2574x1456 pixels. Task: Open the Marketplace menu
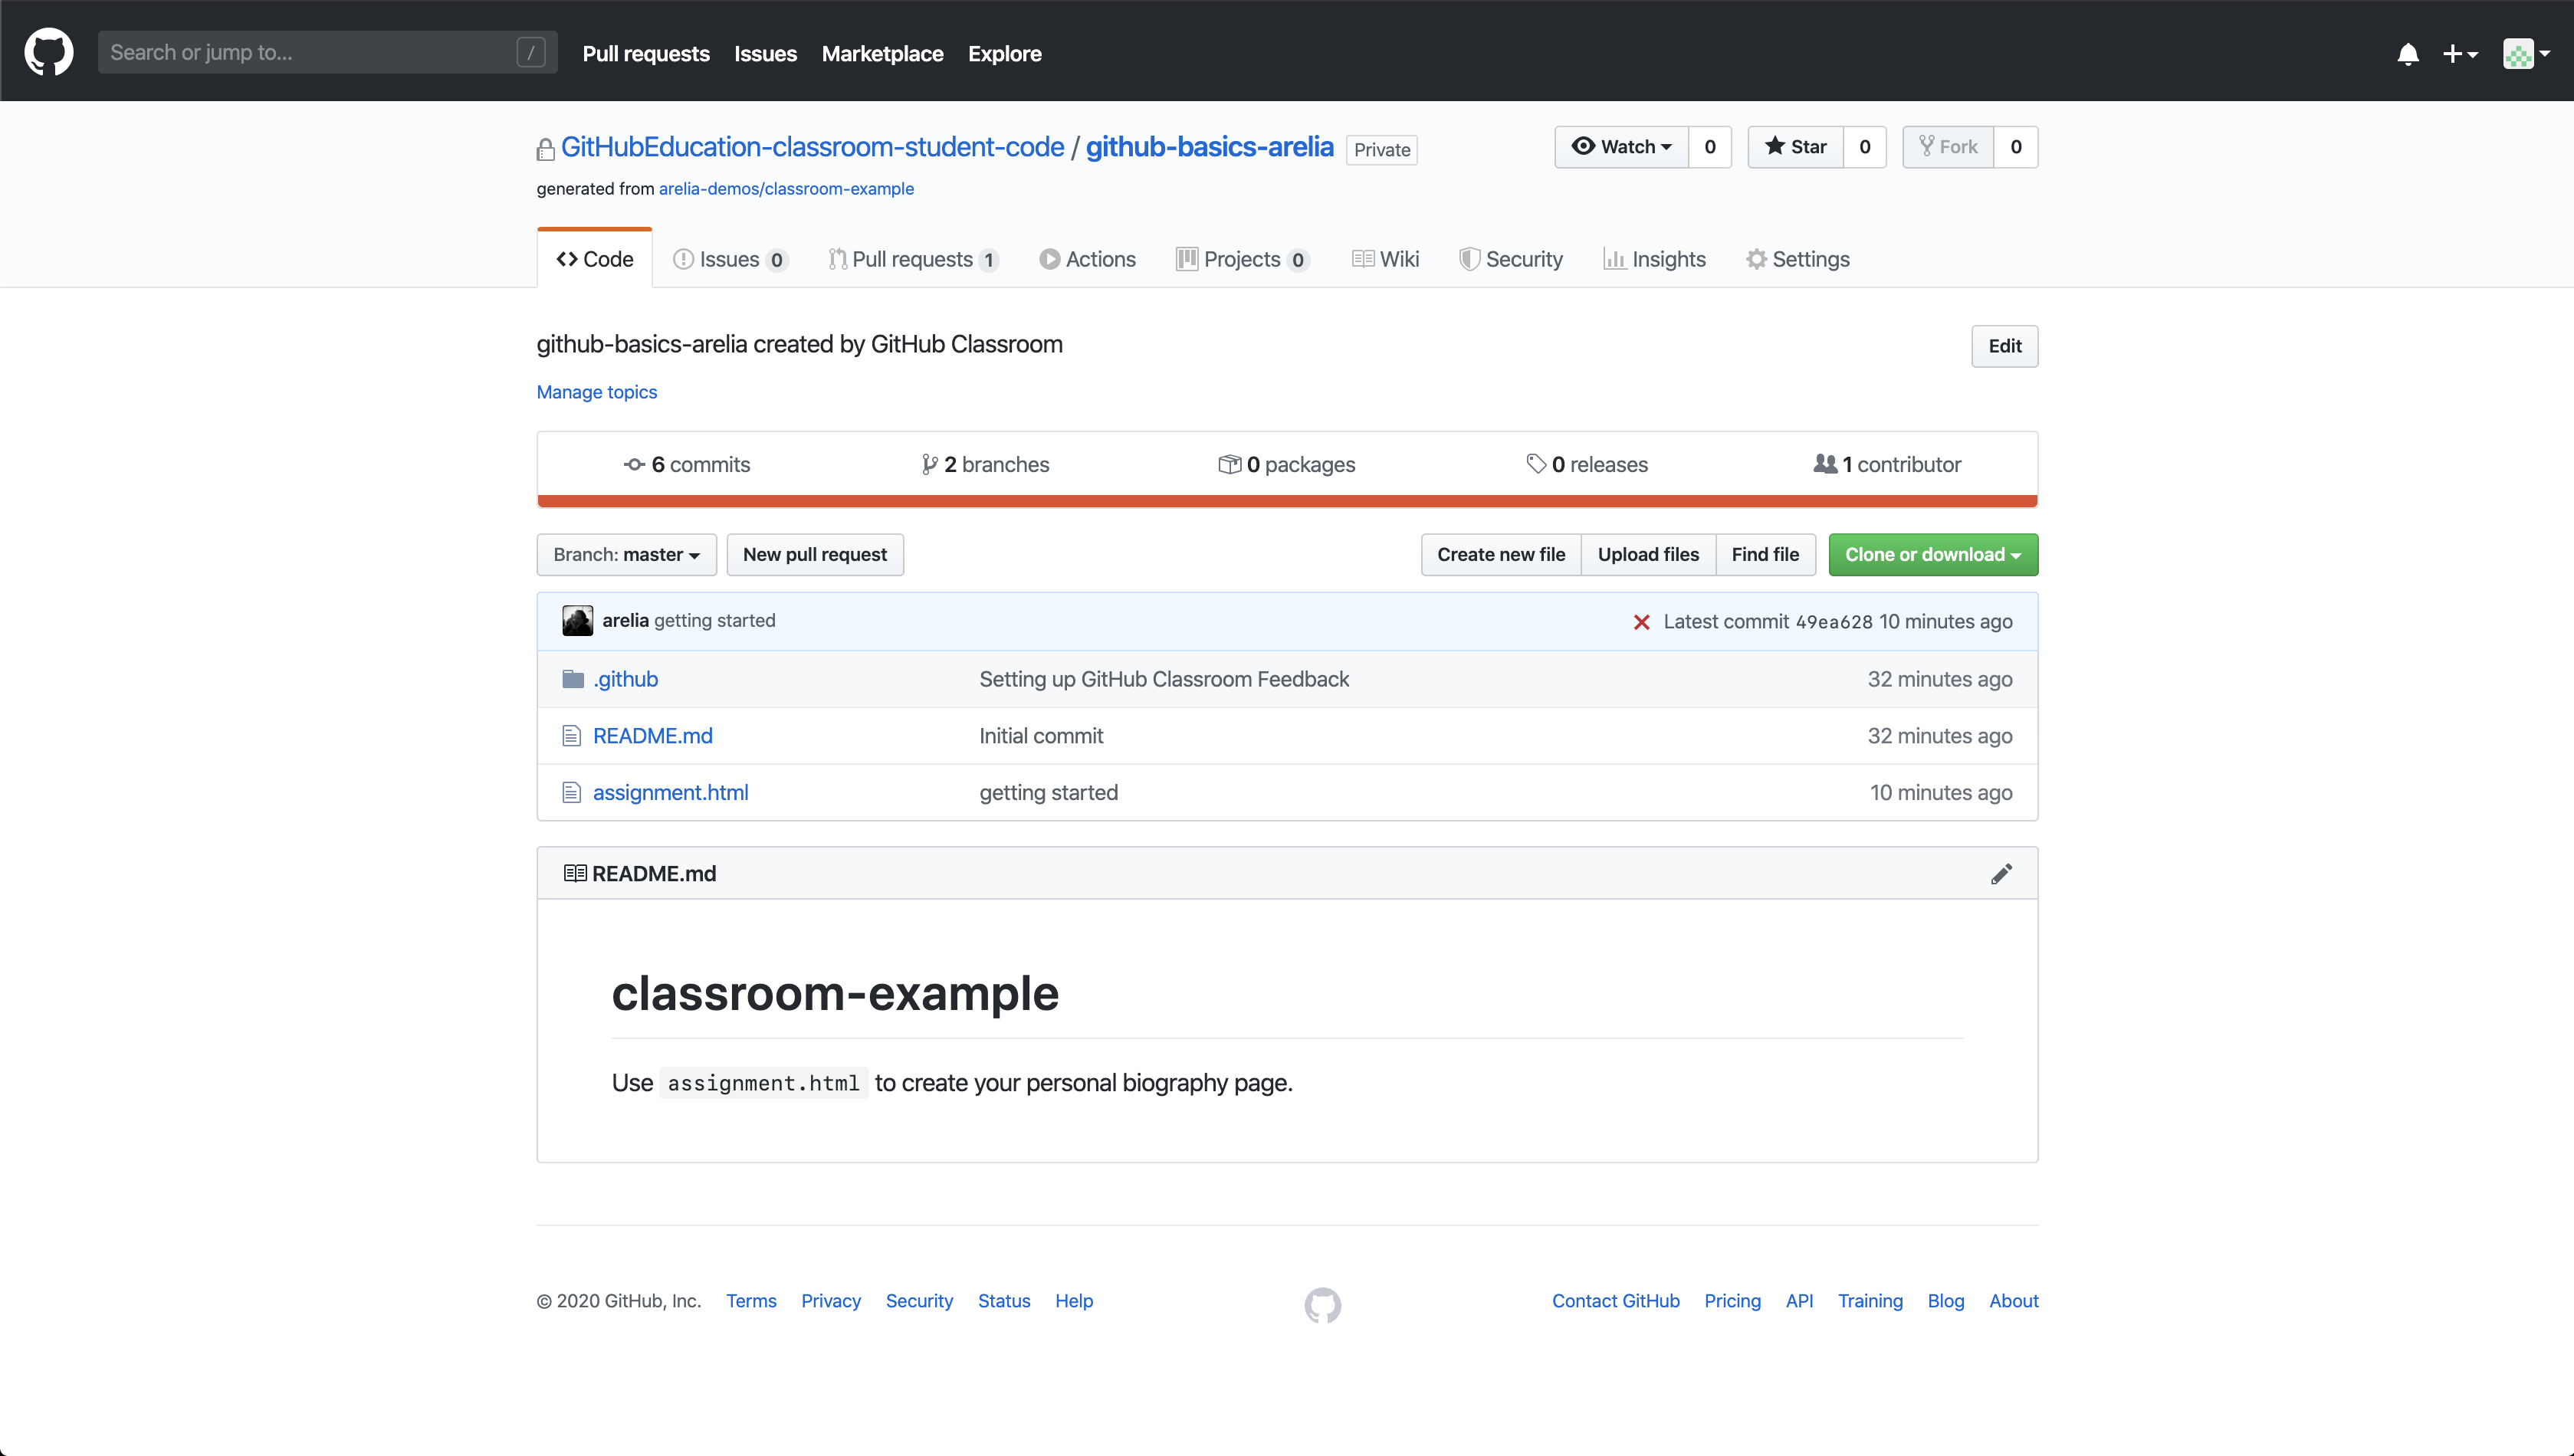coord(882,53)
